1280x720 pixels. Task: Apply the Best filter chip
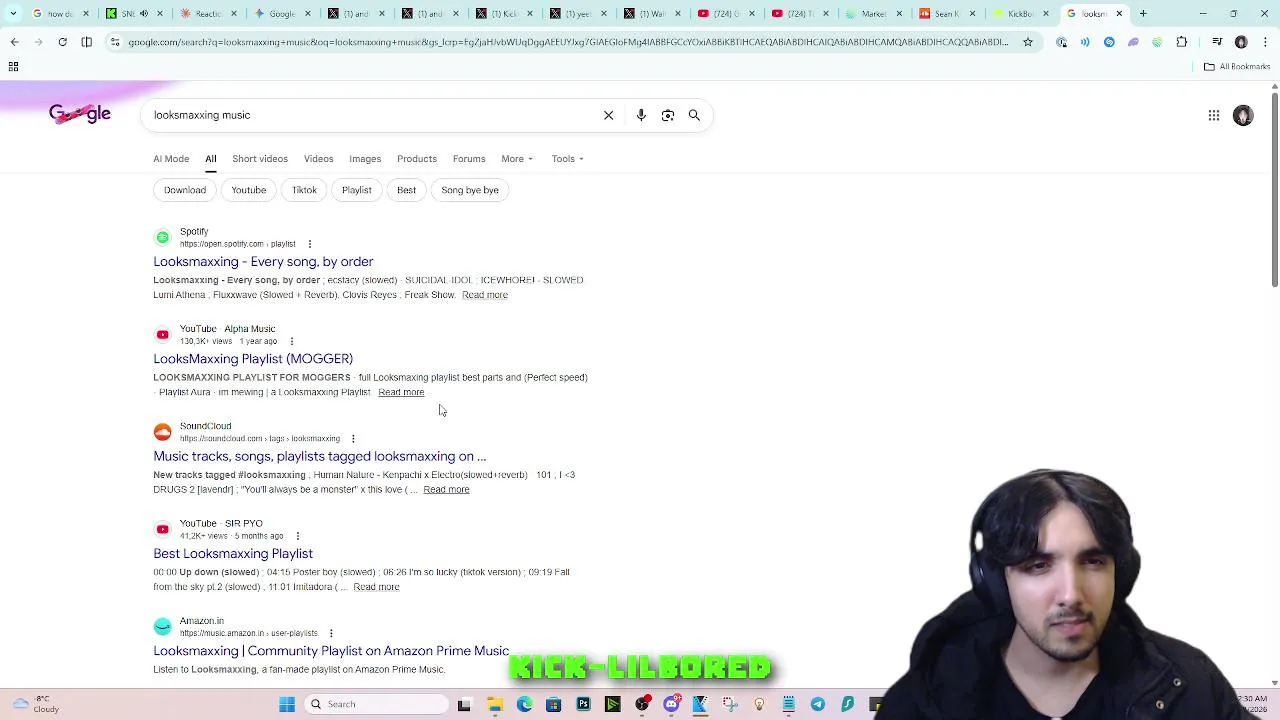click(x=406, y=190)
